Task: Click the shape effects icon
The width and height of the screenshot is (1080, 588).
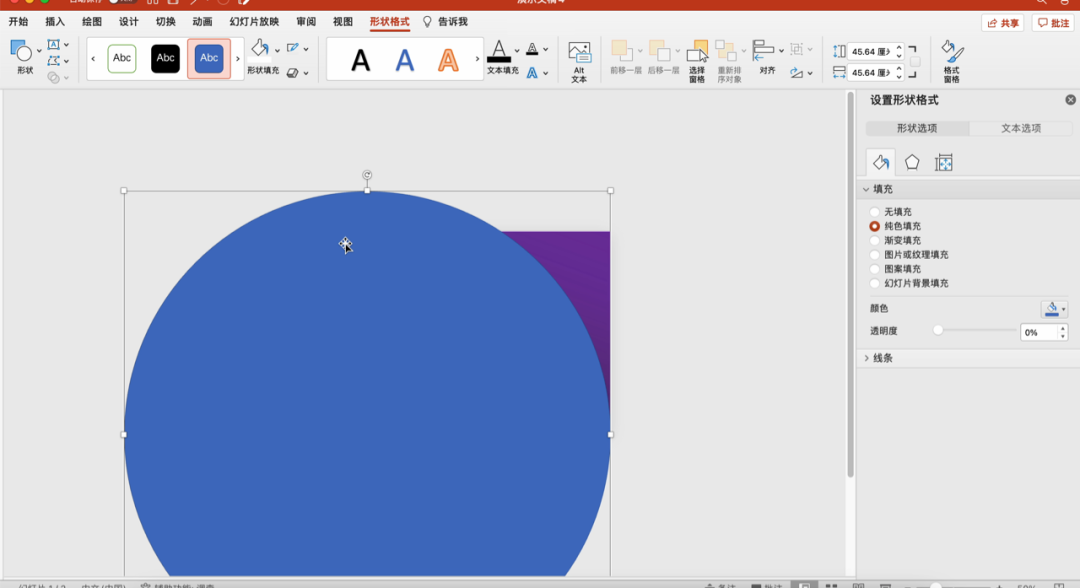Action: coord(293,72)
